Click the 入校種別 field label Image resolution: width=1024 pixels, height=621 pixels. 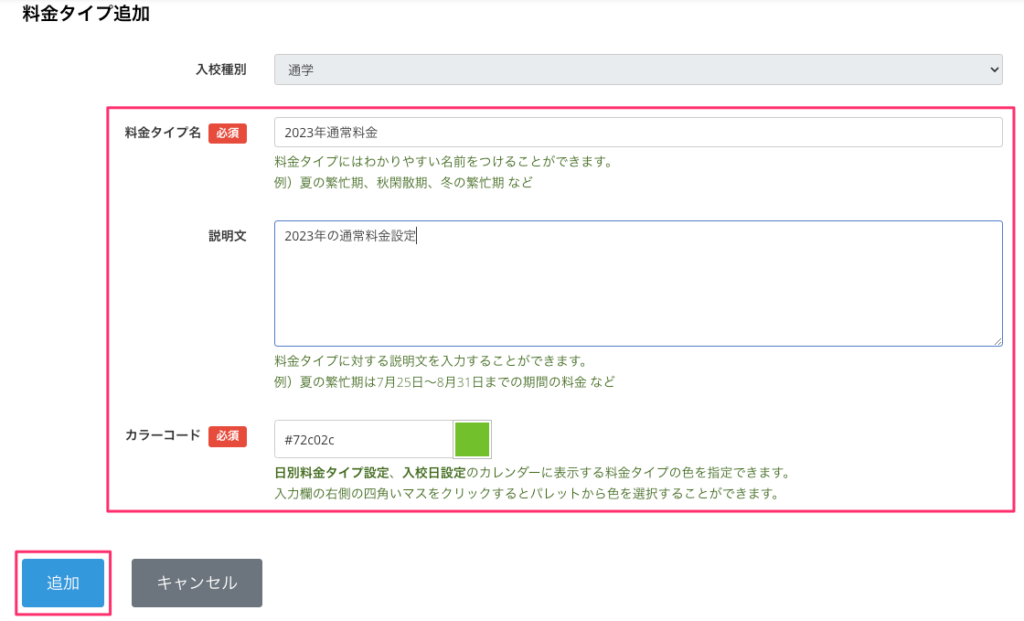(221, 69)
